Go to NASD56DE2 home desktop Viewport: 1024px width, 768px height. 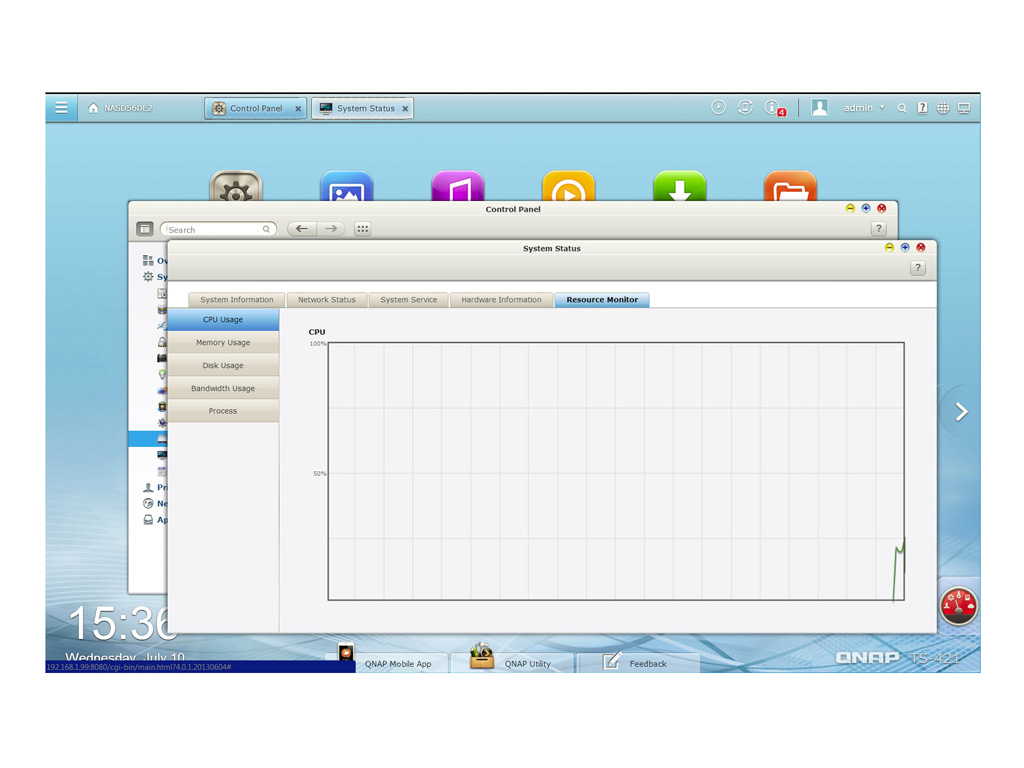click(x=120, y=108)
